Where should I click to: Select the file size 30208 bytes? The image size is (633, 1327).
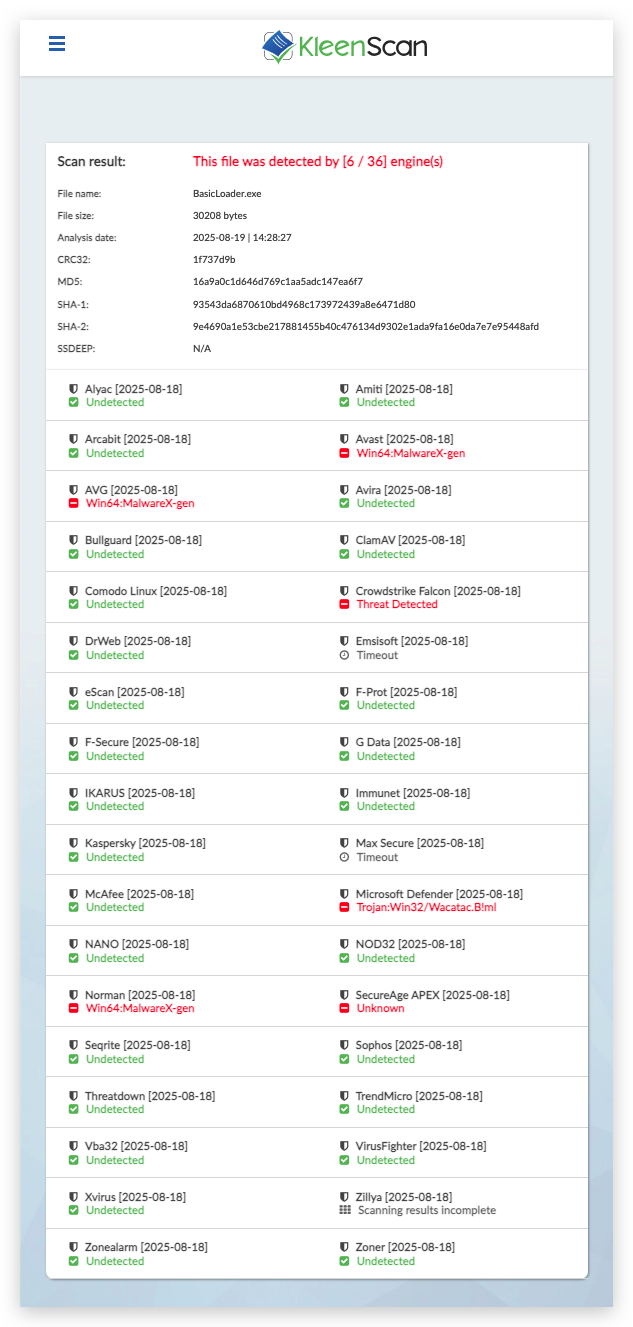tap(220, 216)
